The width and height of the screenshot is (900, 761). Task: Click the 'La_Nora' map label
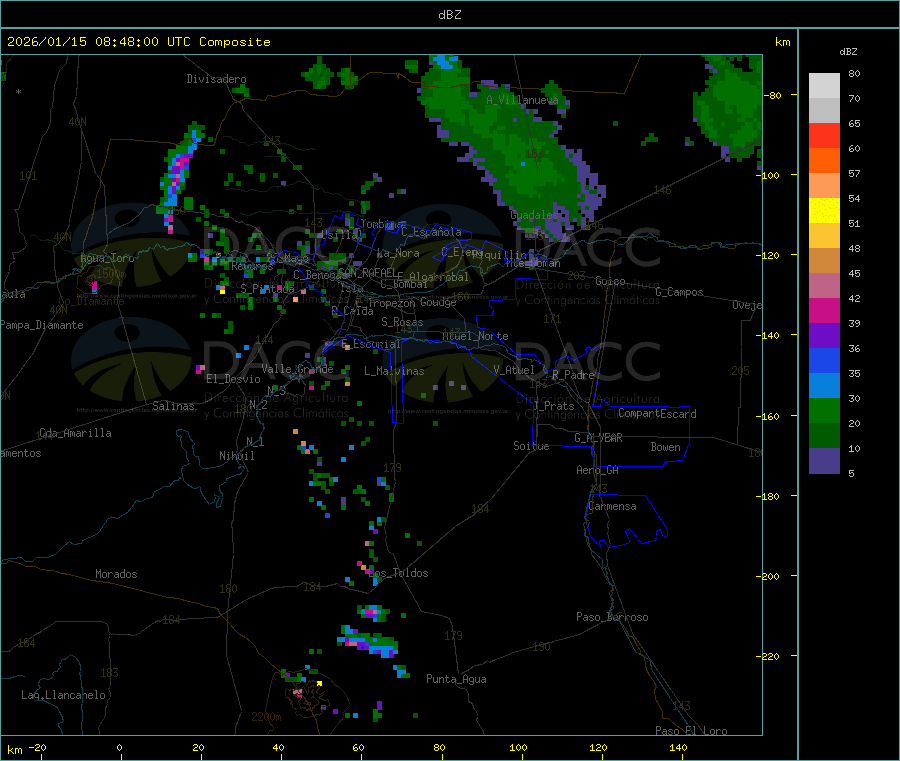pos(398,253)
